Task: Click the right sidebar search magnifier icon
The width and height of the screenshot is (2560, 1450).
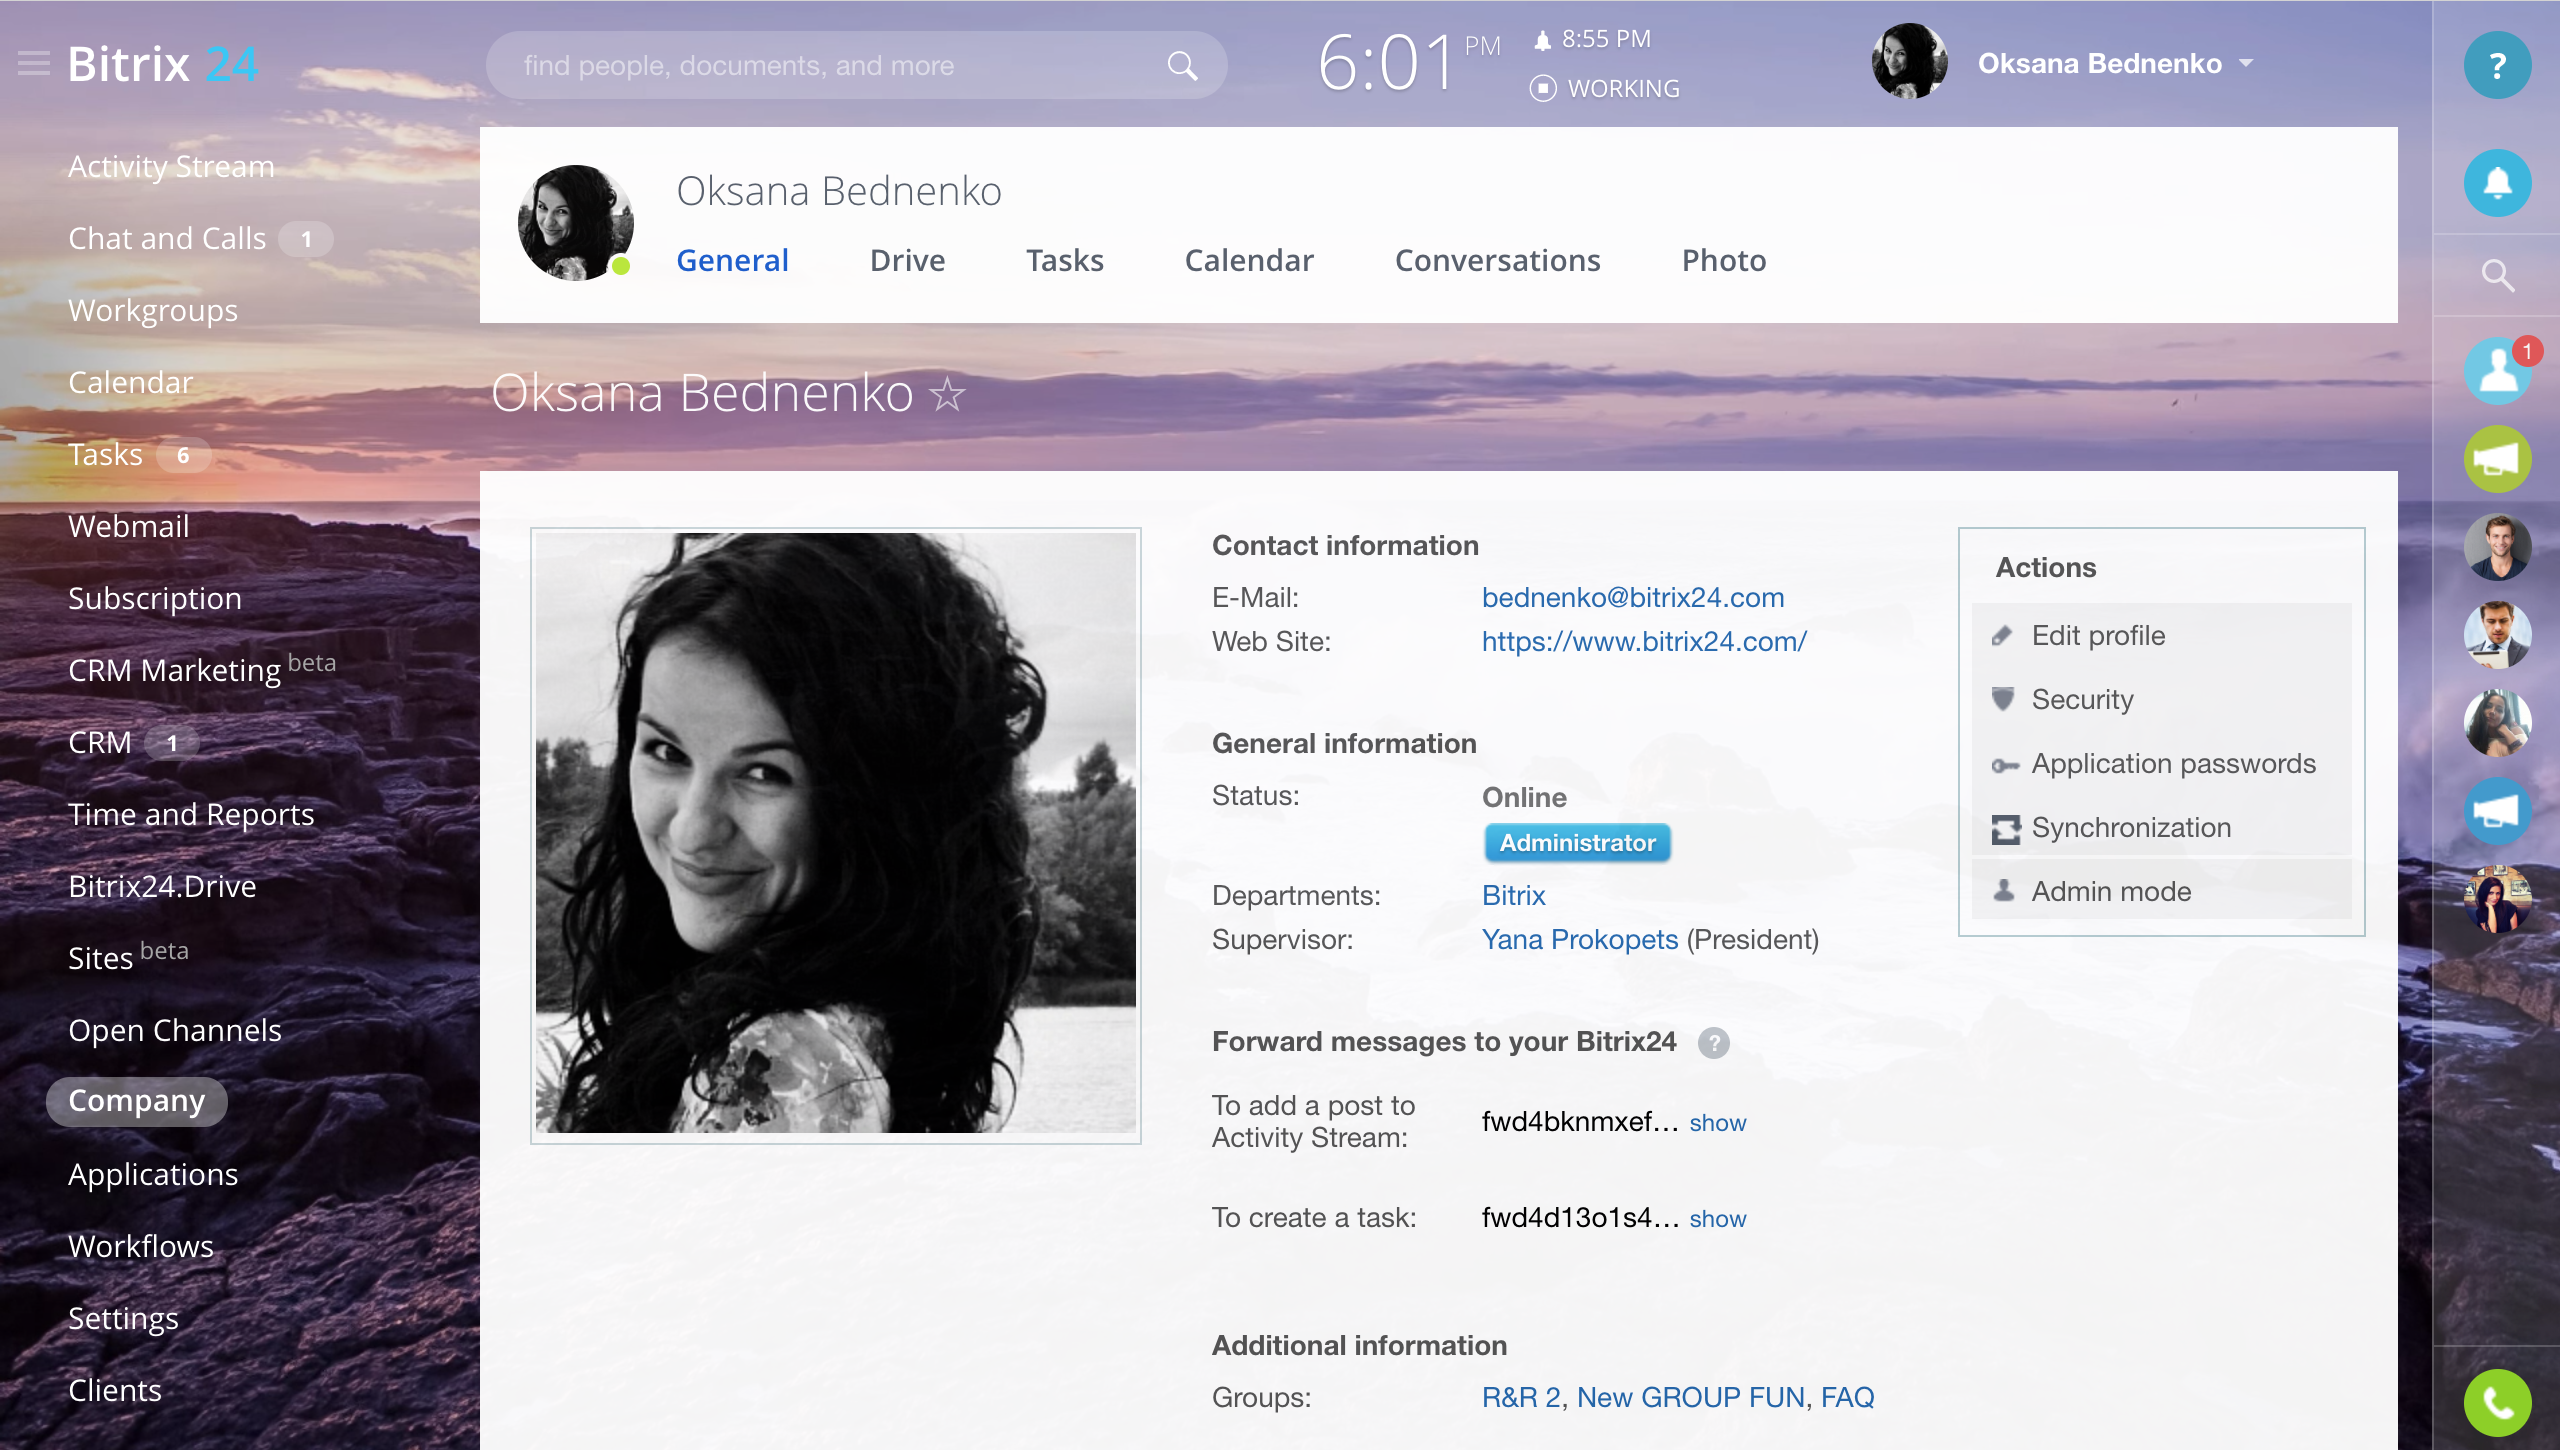Action: point(2497,275)
